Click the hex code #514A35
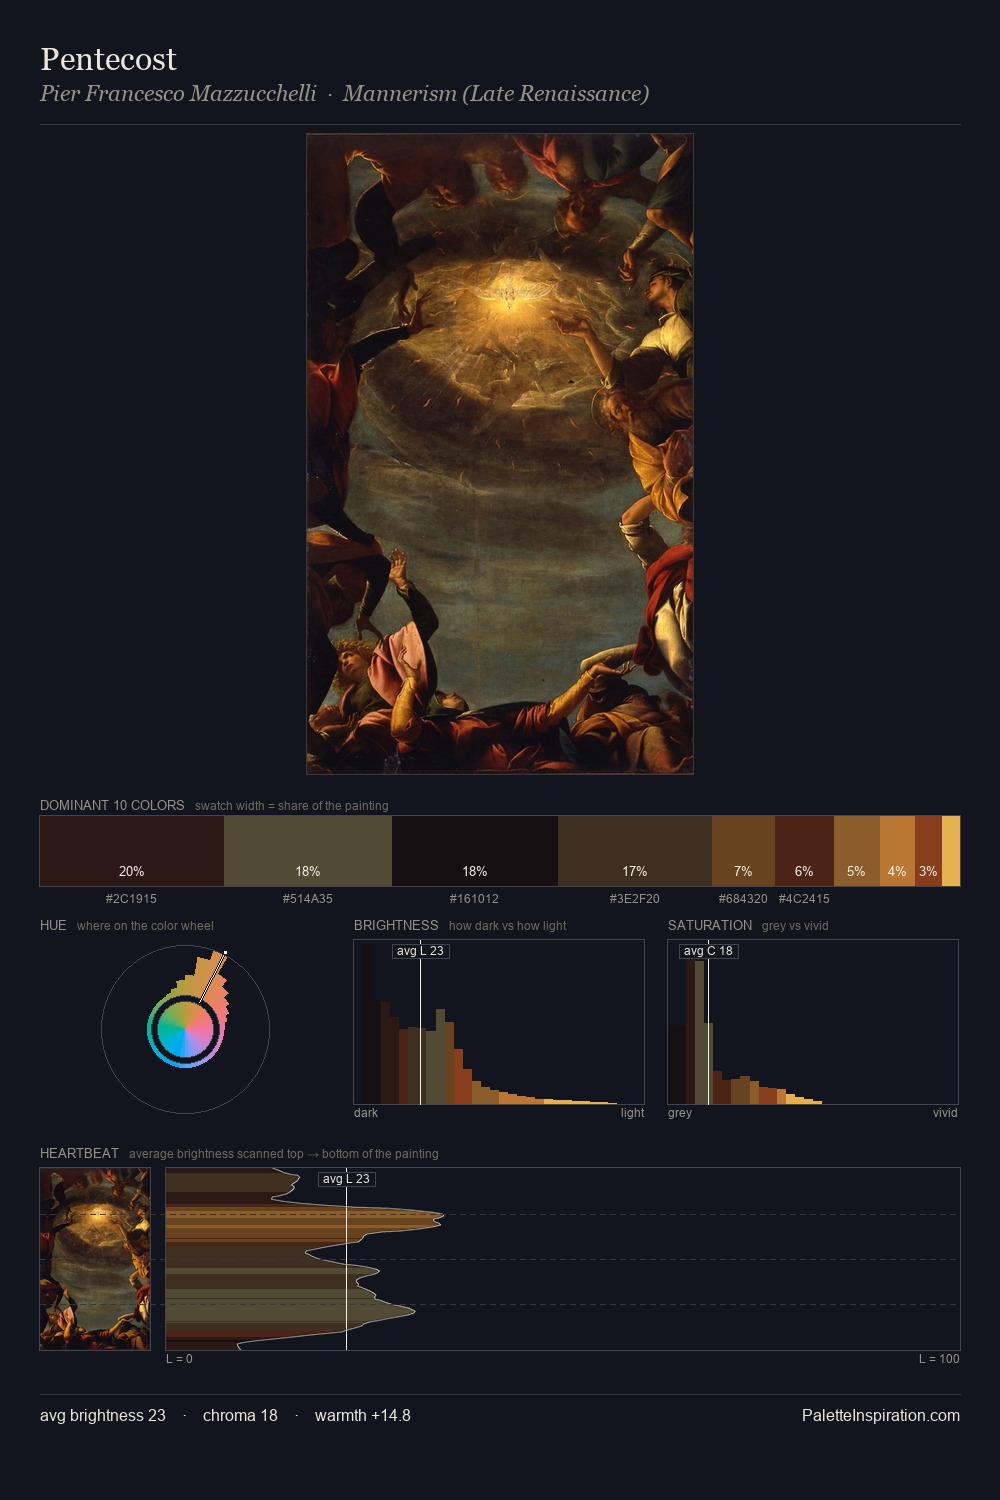Screen dimensions: 1000x1500 (308, 899)
